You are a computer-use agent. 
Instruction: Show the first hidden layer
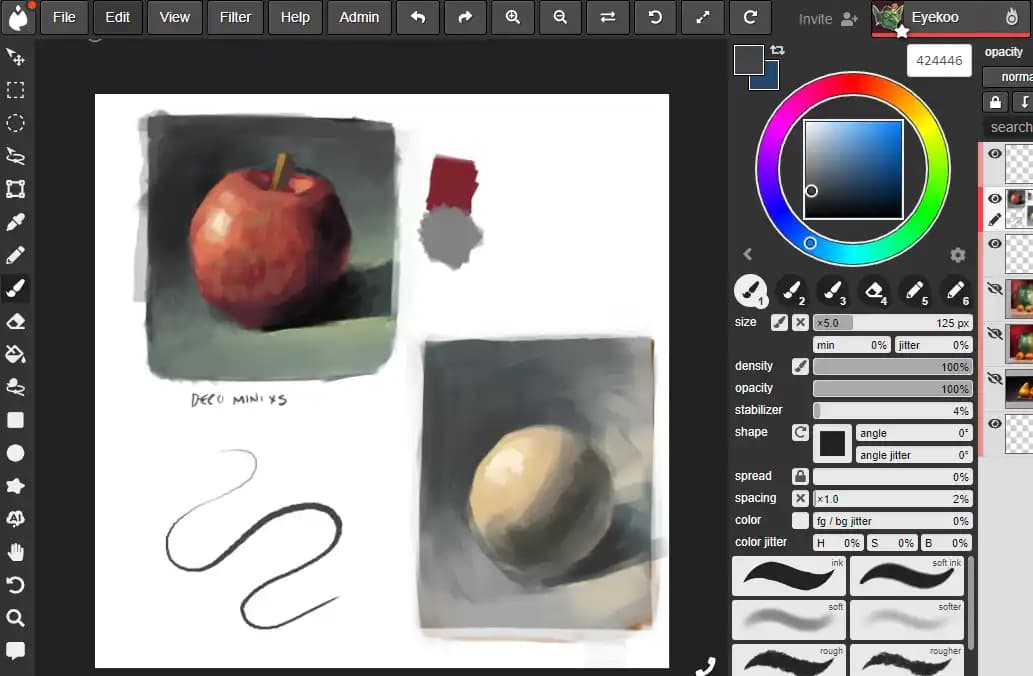995,289
